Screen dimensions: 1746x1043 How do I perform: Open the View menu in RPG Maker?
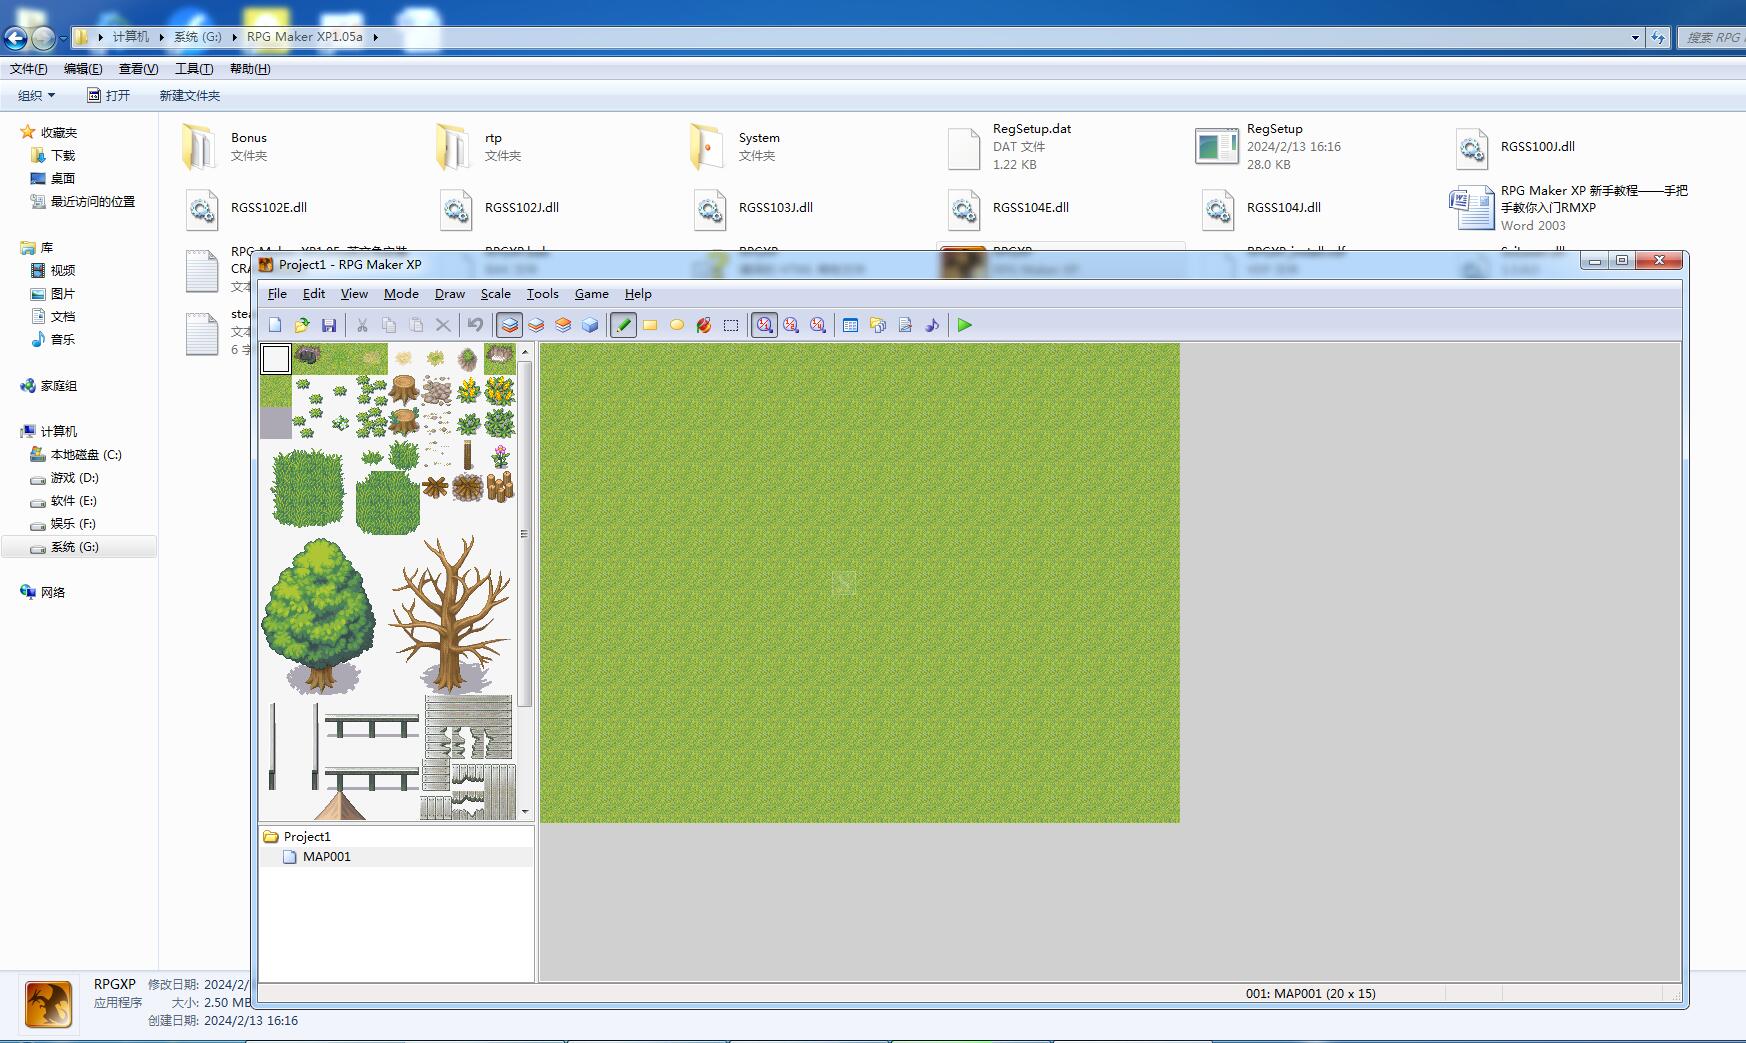(x=354, y=294)
